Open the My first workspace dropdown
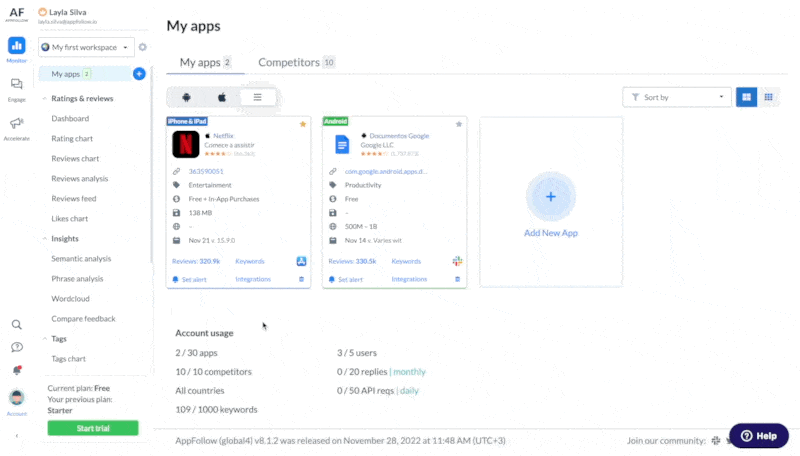The width and height of the screenshot is (800, 456). [x=86, y=47]
